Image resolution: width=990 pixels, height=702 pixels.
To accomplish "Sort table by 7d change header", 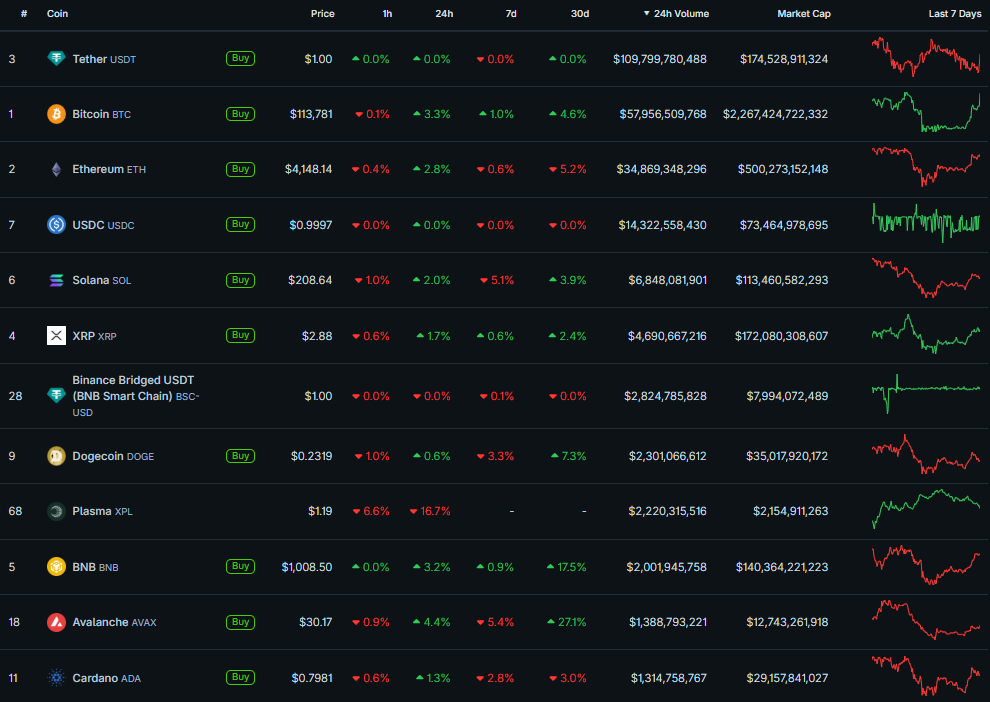I will coord(511,14).
